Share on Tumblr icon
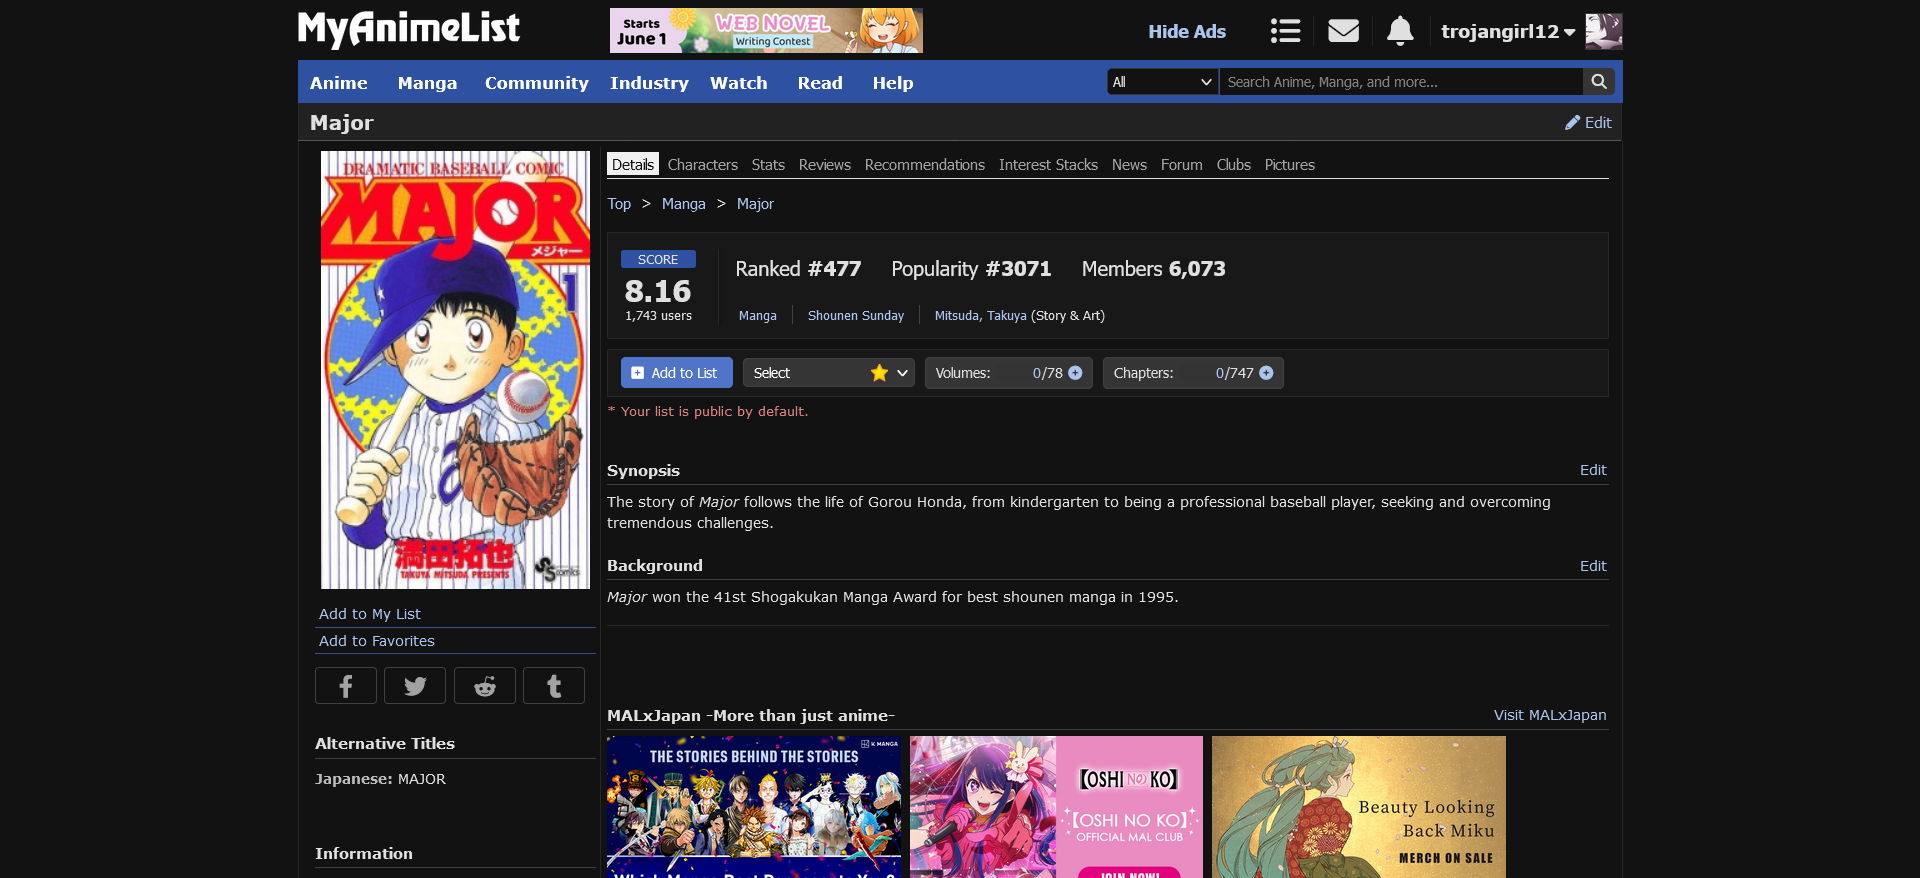Image resolution: width=1920 pixels, height=878 pixels. tap(554, 686)
